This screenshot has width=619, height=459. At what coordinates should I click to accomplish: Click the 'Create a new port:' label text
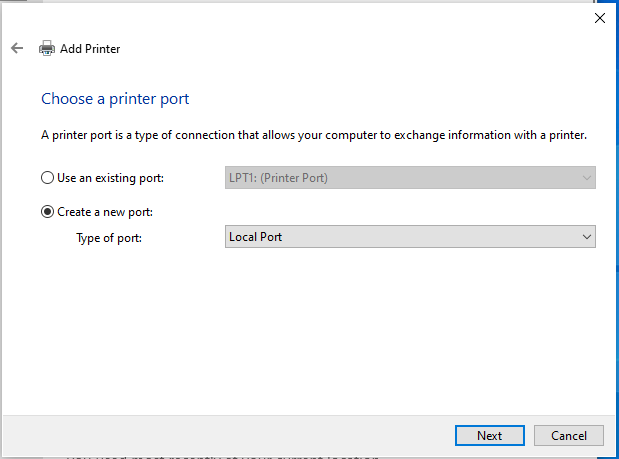pos(105,212)
